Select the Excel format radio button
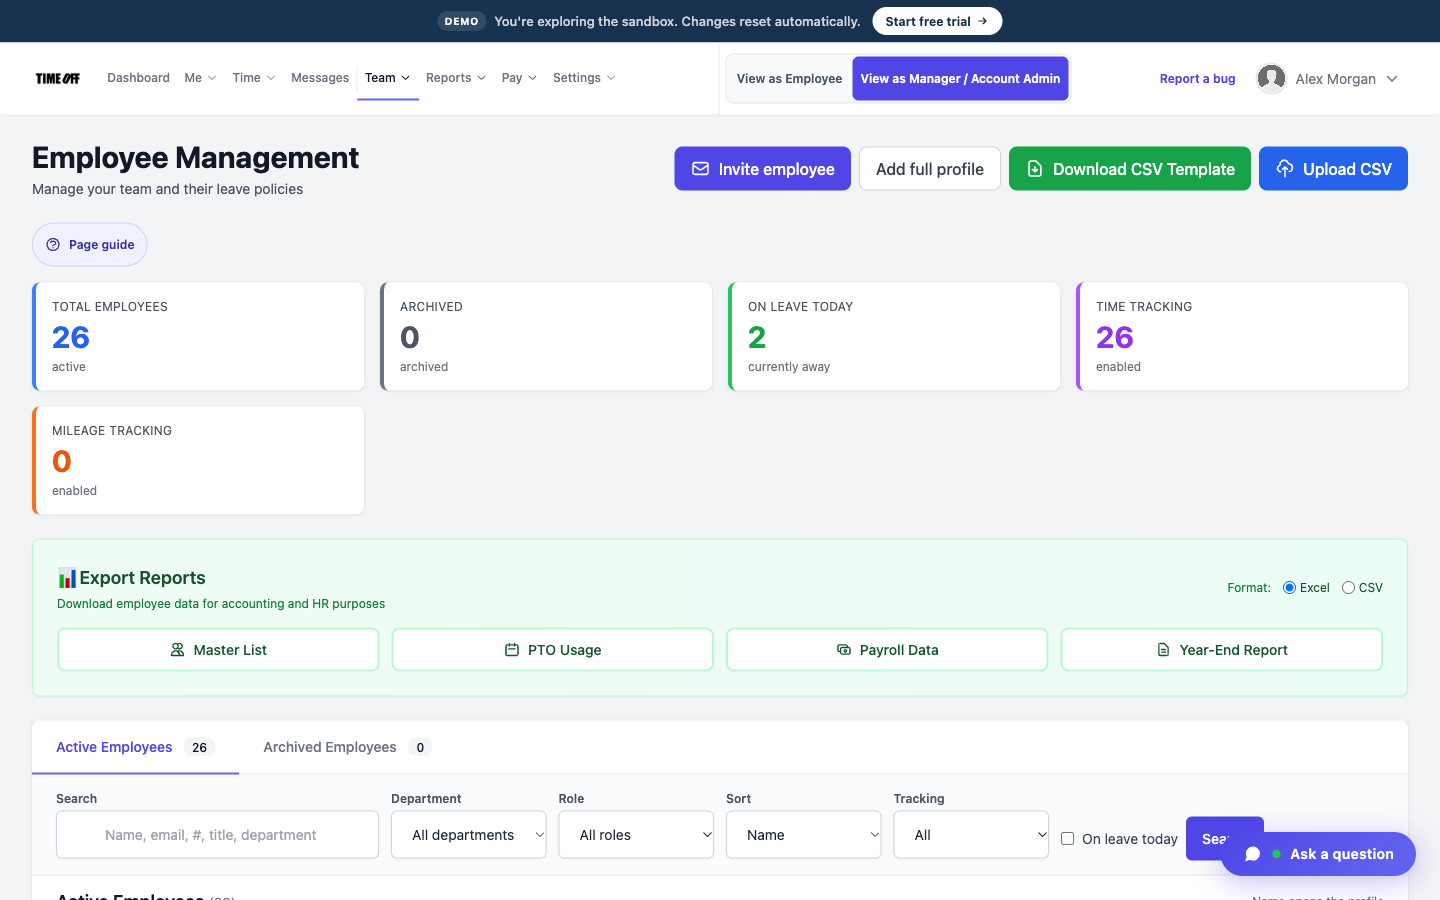Viewport: 1440px width, 900px height. coord(1290,588)
